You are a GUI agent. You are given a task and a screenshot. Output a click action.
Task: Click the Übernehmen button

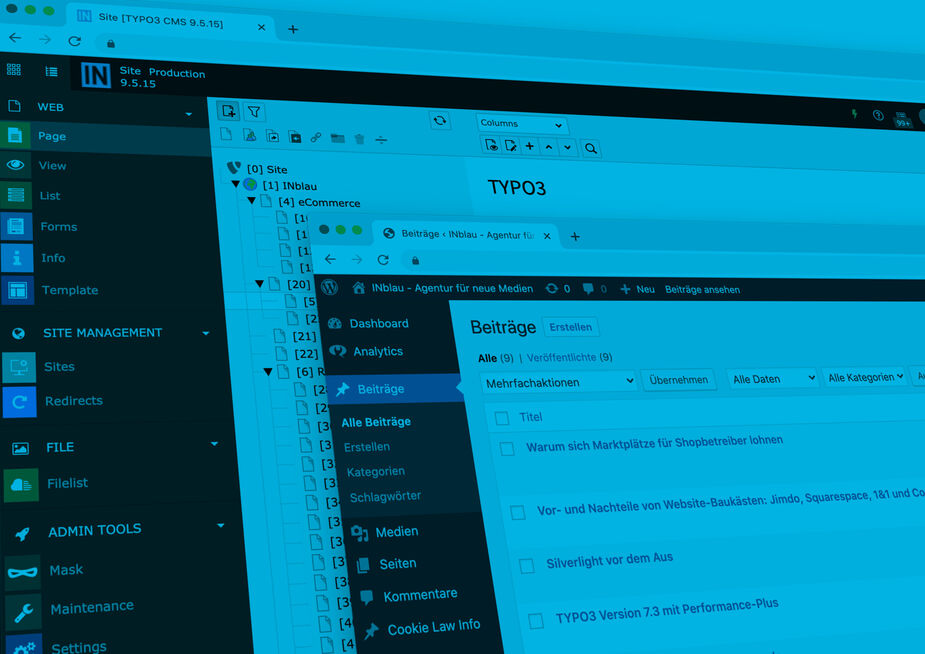click(678, 380)
